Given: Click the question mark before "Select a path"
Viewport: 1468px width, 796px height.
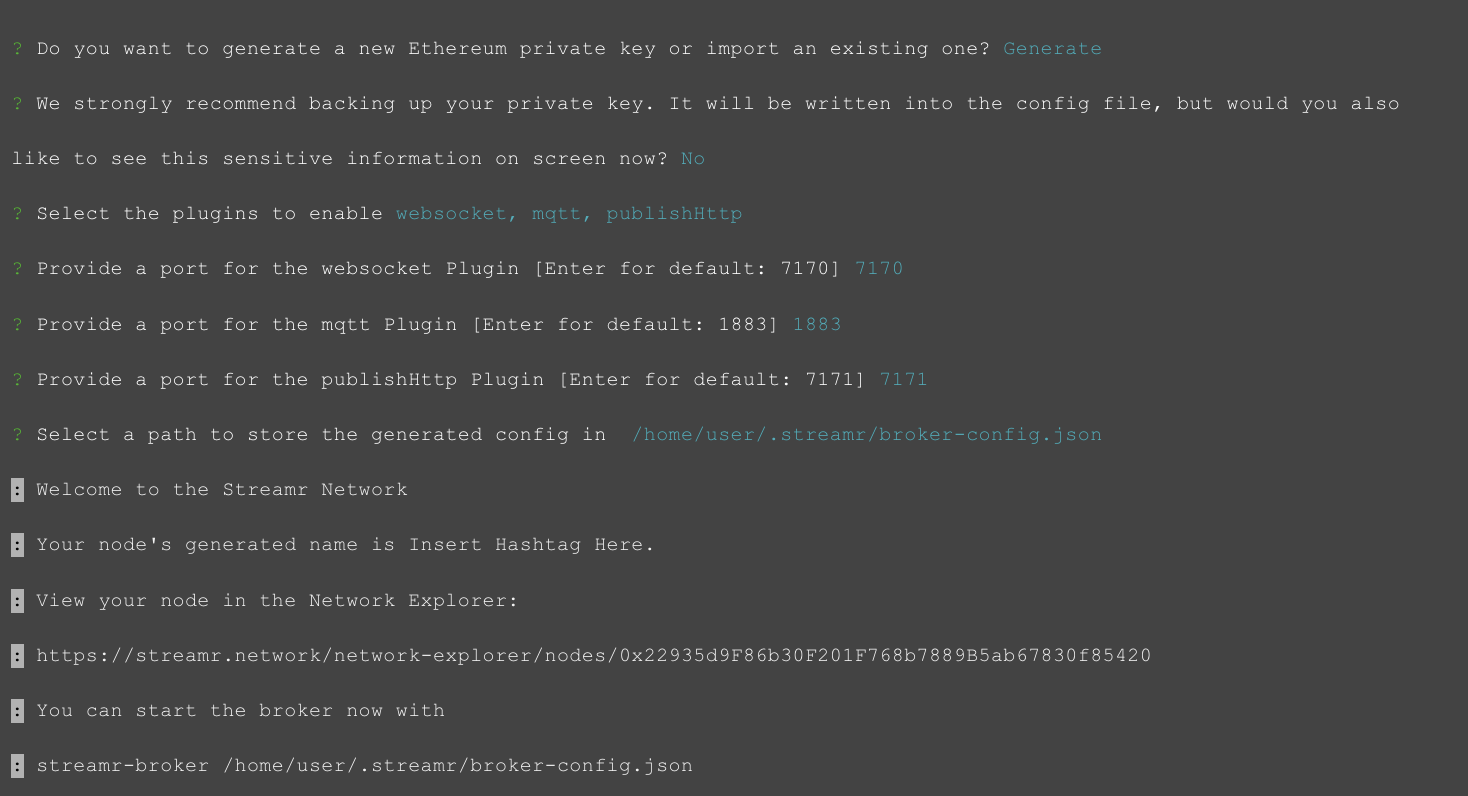Looking at the screenshot, I should (x=17, y=435).
